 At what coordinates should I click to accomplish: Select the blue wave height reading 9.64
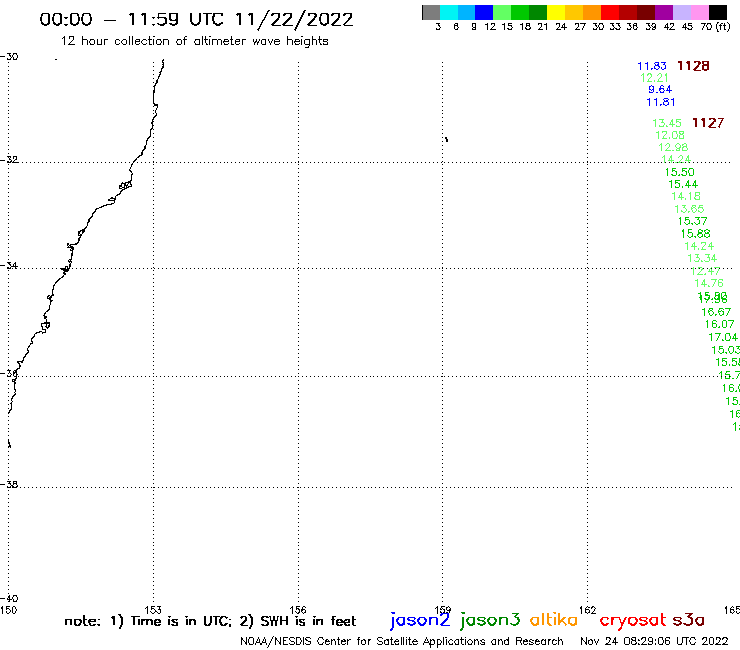click(x=660, y=89)
